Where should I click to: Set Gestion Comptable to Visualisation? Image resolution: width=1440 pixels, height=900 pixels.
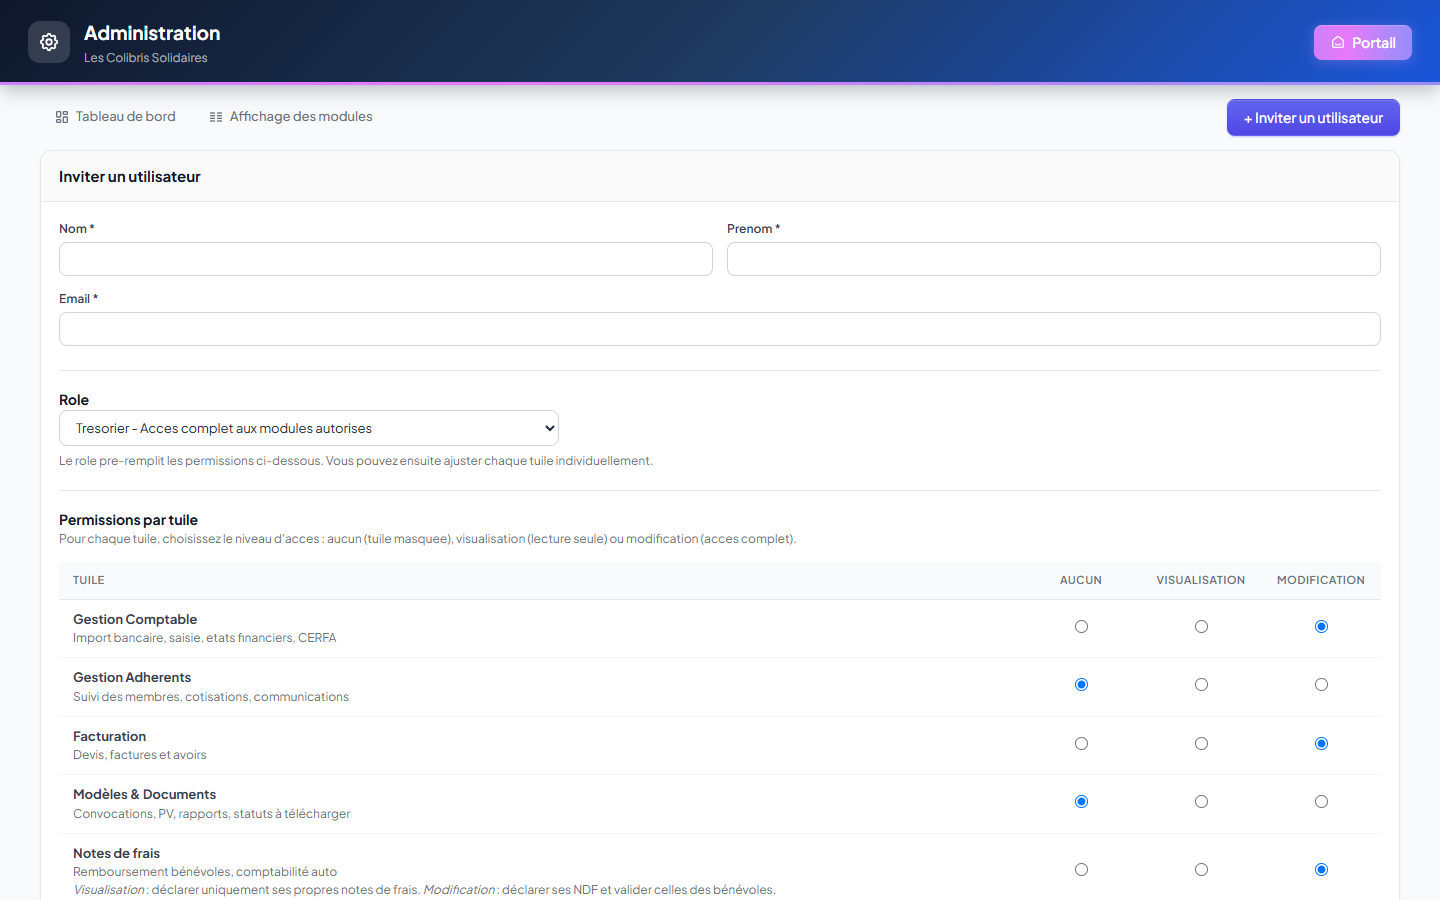(1201, 627)
